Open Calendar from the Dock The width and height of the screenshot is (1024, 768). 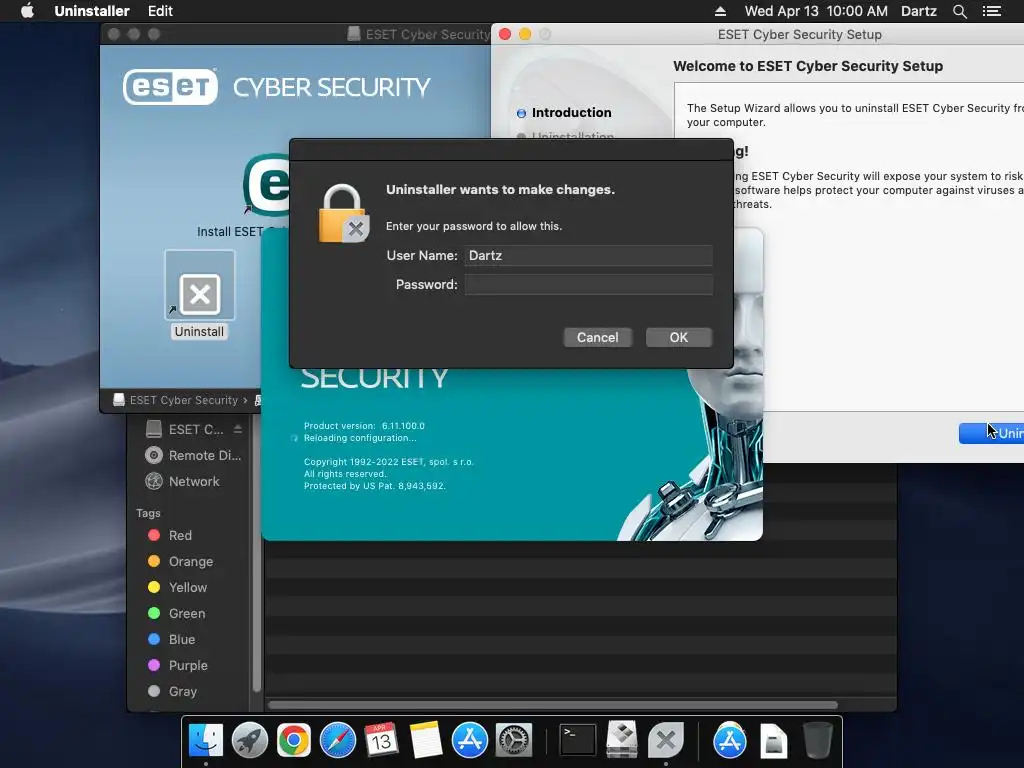point(381,741)
